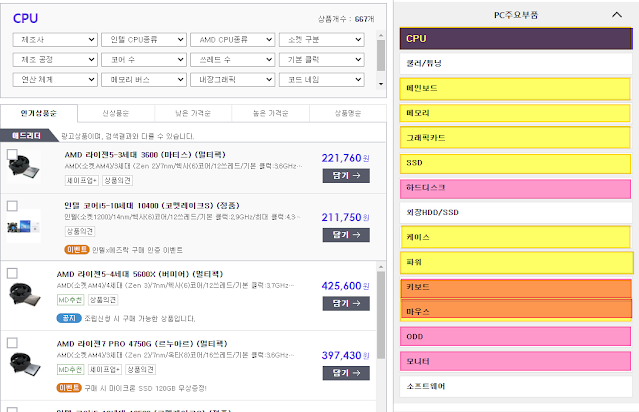Select the 상품명순 sort tab
Screen dimensions: 639x412
tap(348, 113)
